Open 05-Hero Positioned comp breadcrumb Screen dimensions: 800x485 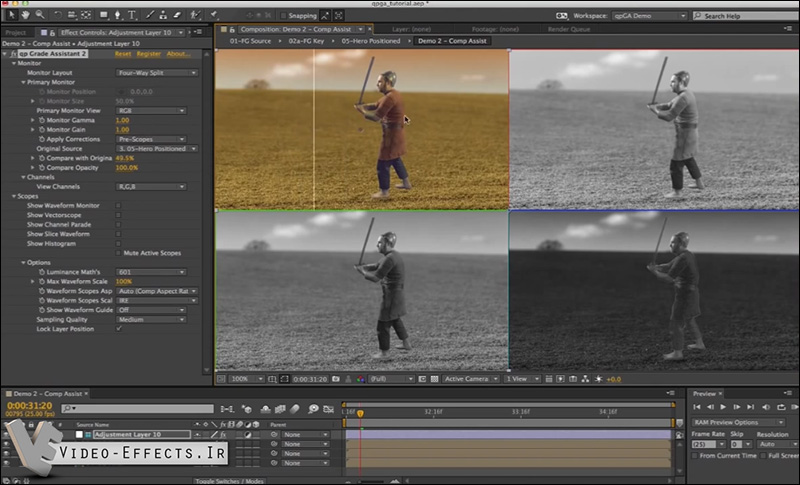pos(371,41)
